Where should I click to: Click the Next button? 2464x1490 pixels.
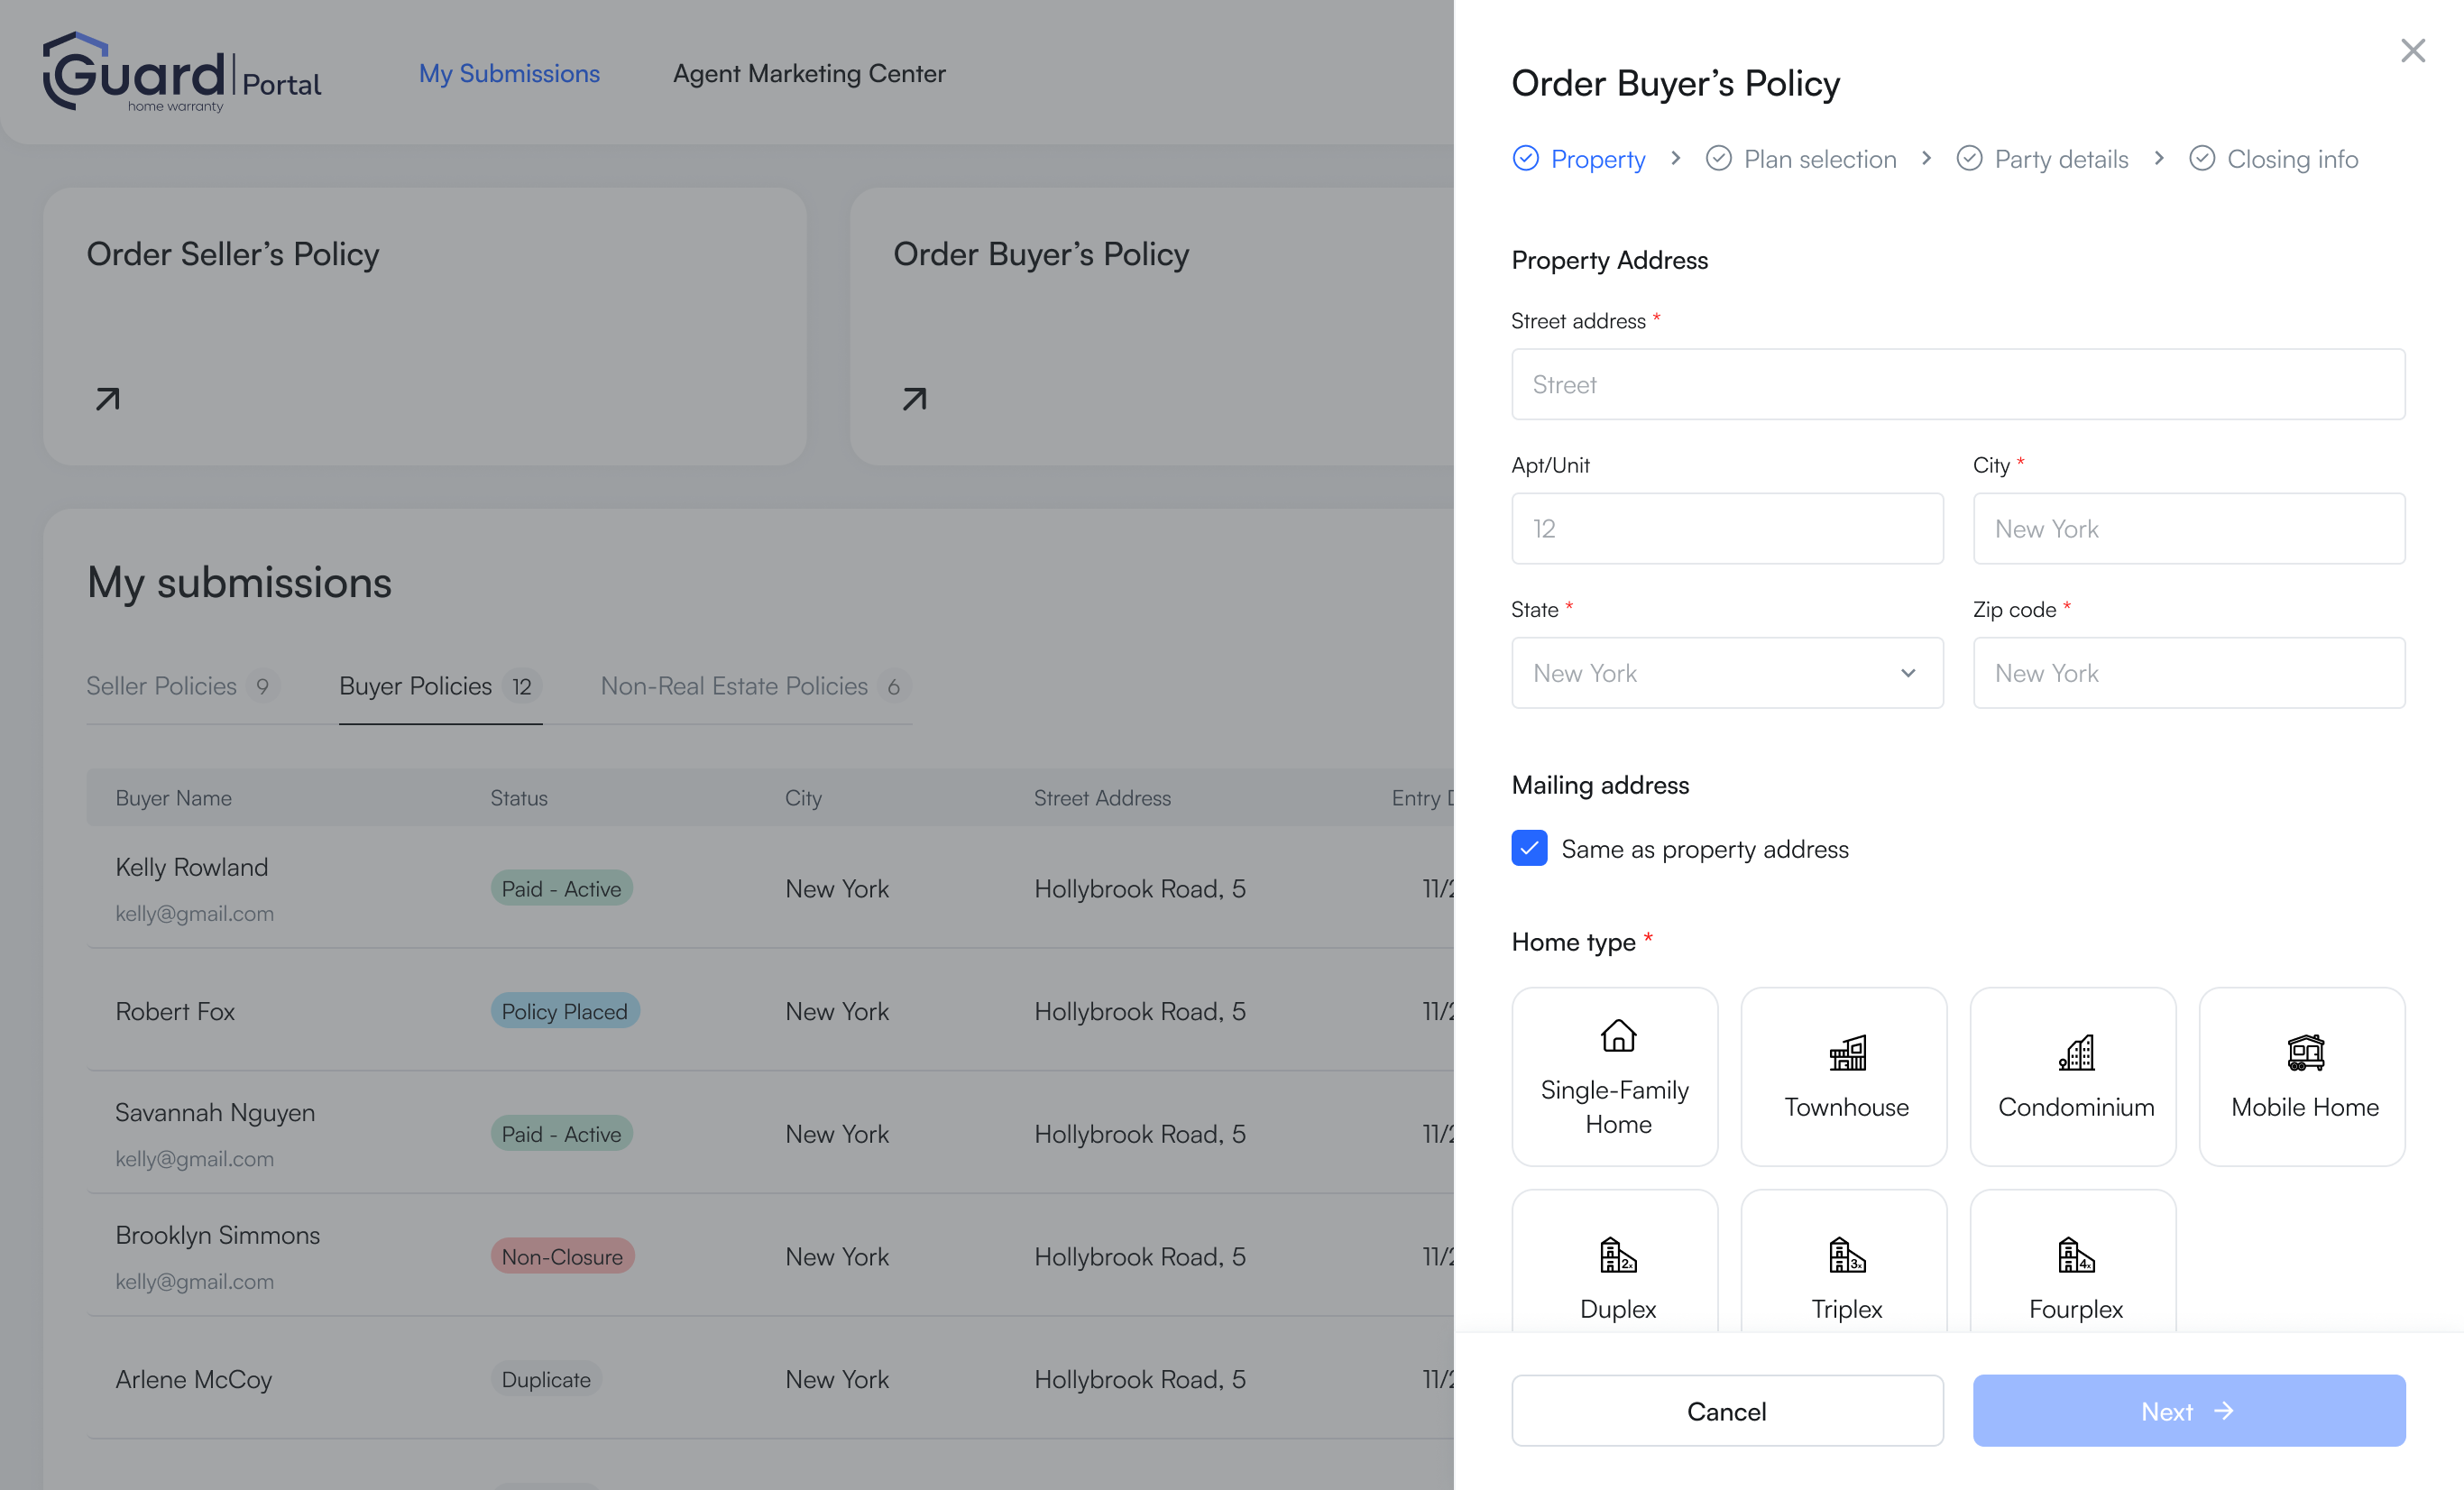(x=2188, y=1410)
